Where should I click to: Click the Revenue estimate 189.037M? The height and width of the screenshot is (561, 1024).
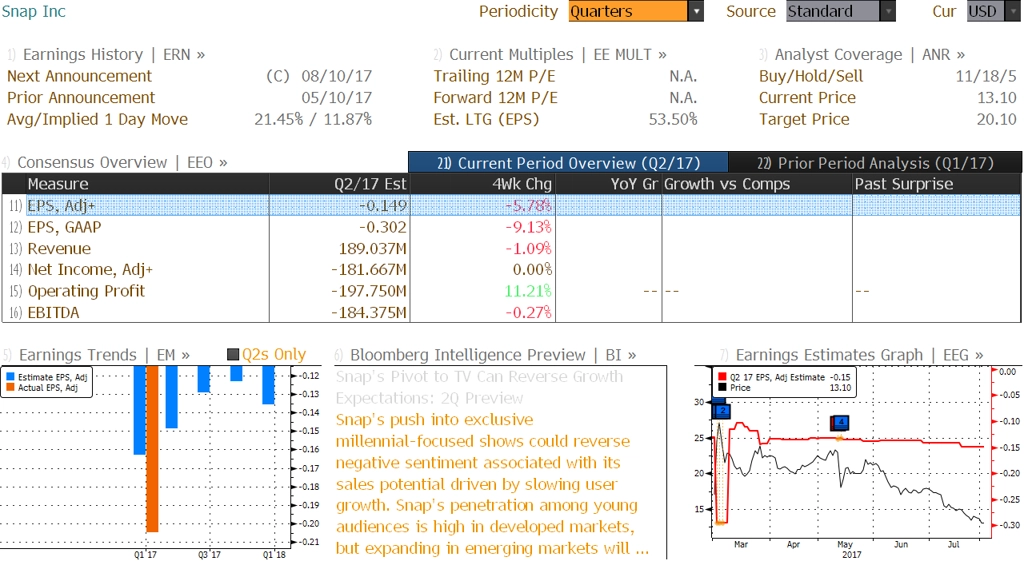(372, 248)
